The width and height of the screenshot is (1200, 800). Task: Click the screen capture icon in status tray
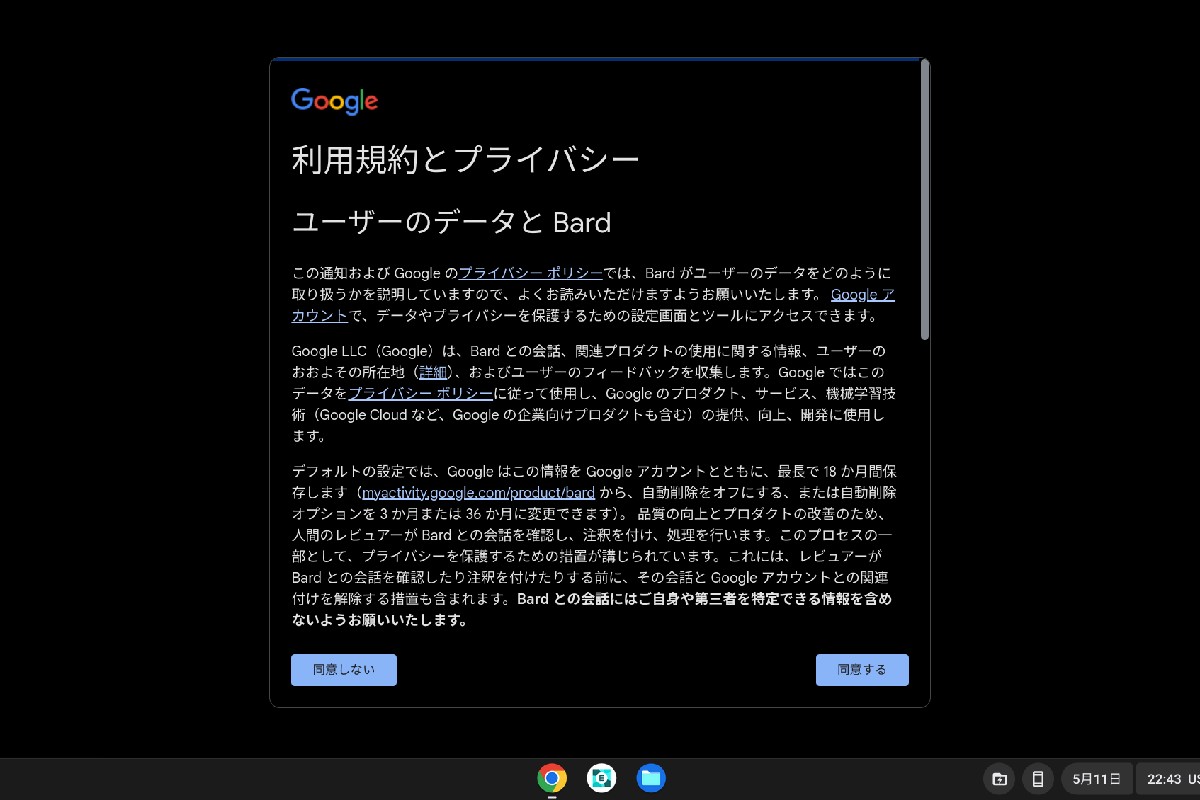coord(998,778)
